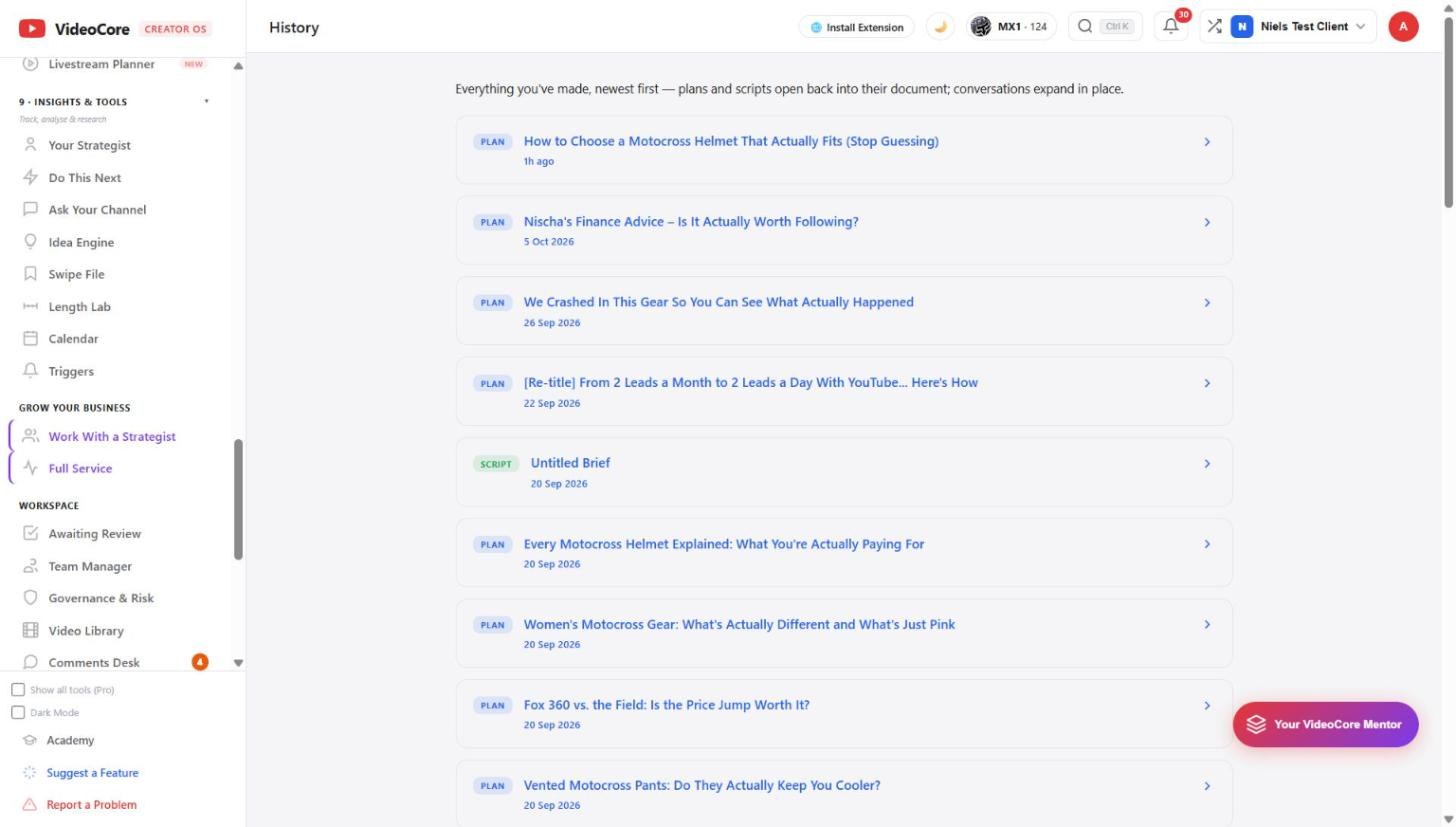This screenshot has width=1456, height=827.
Task: Open the Academy link
Action: (x=70, y=740)
